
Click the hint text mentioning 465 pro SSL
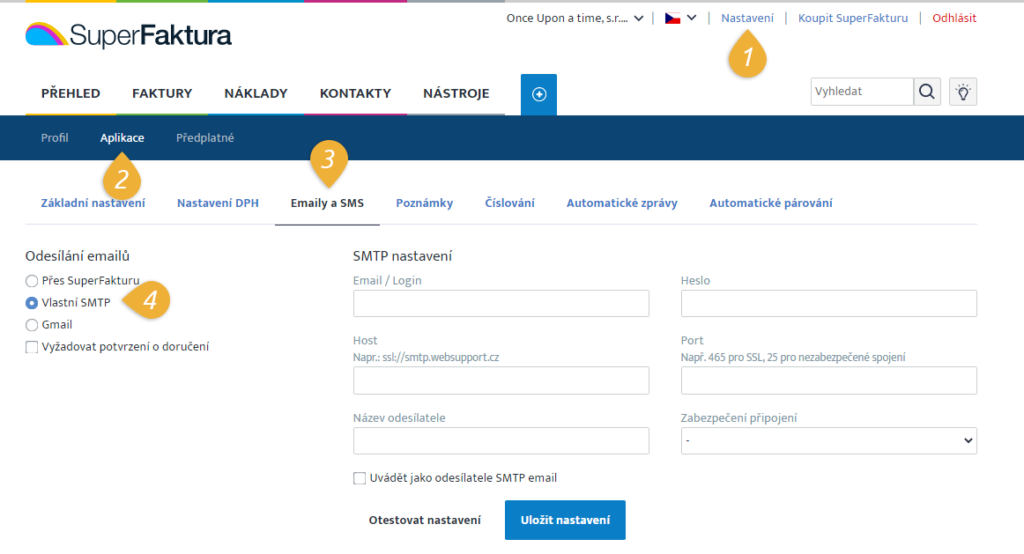tap(793, 357)
